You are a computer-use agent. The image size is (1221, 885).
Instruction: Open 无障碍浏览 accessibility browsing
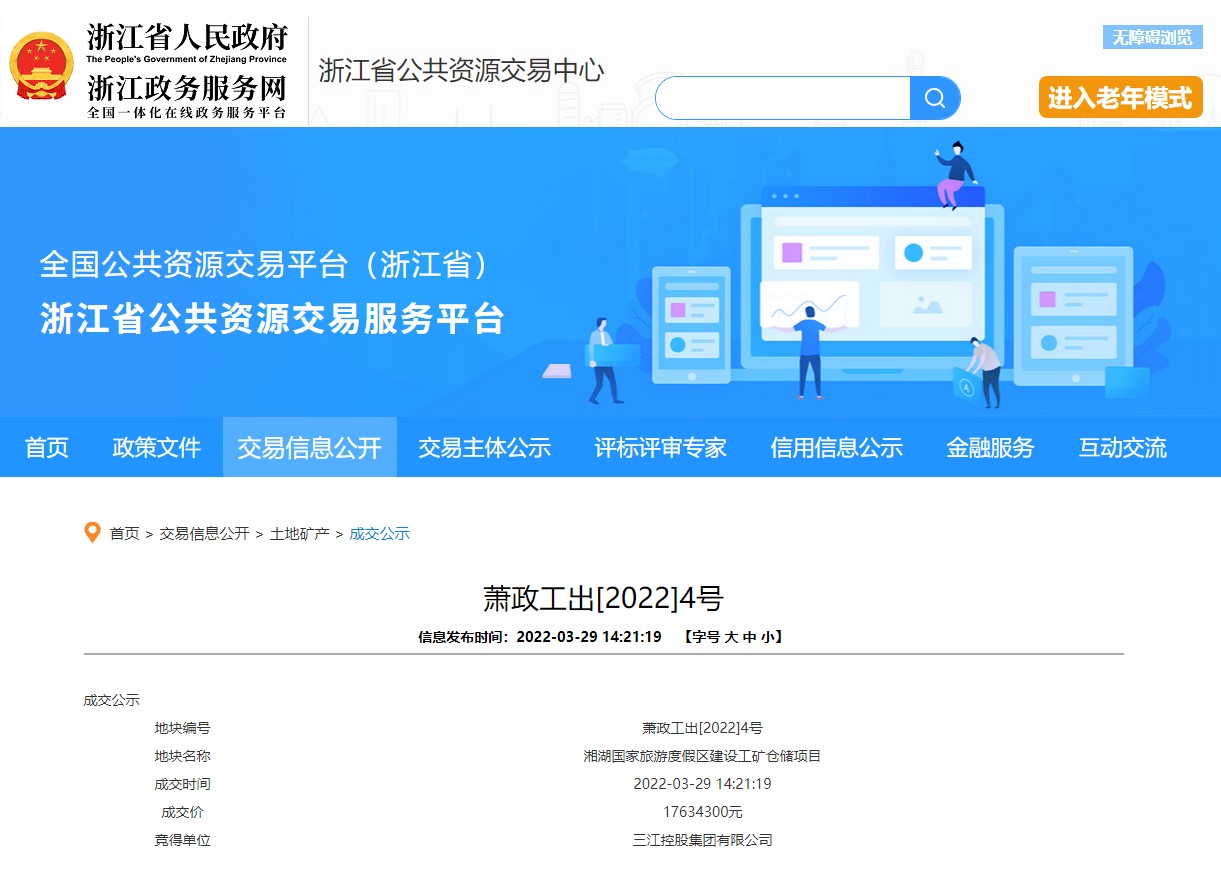point(1152,38)
